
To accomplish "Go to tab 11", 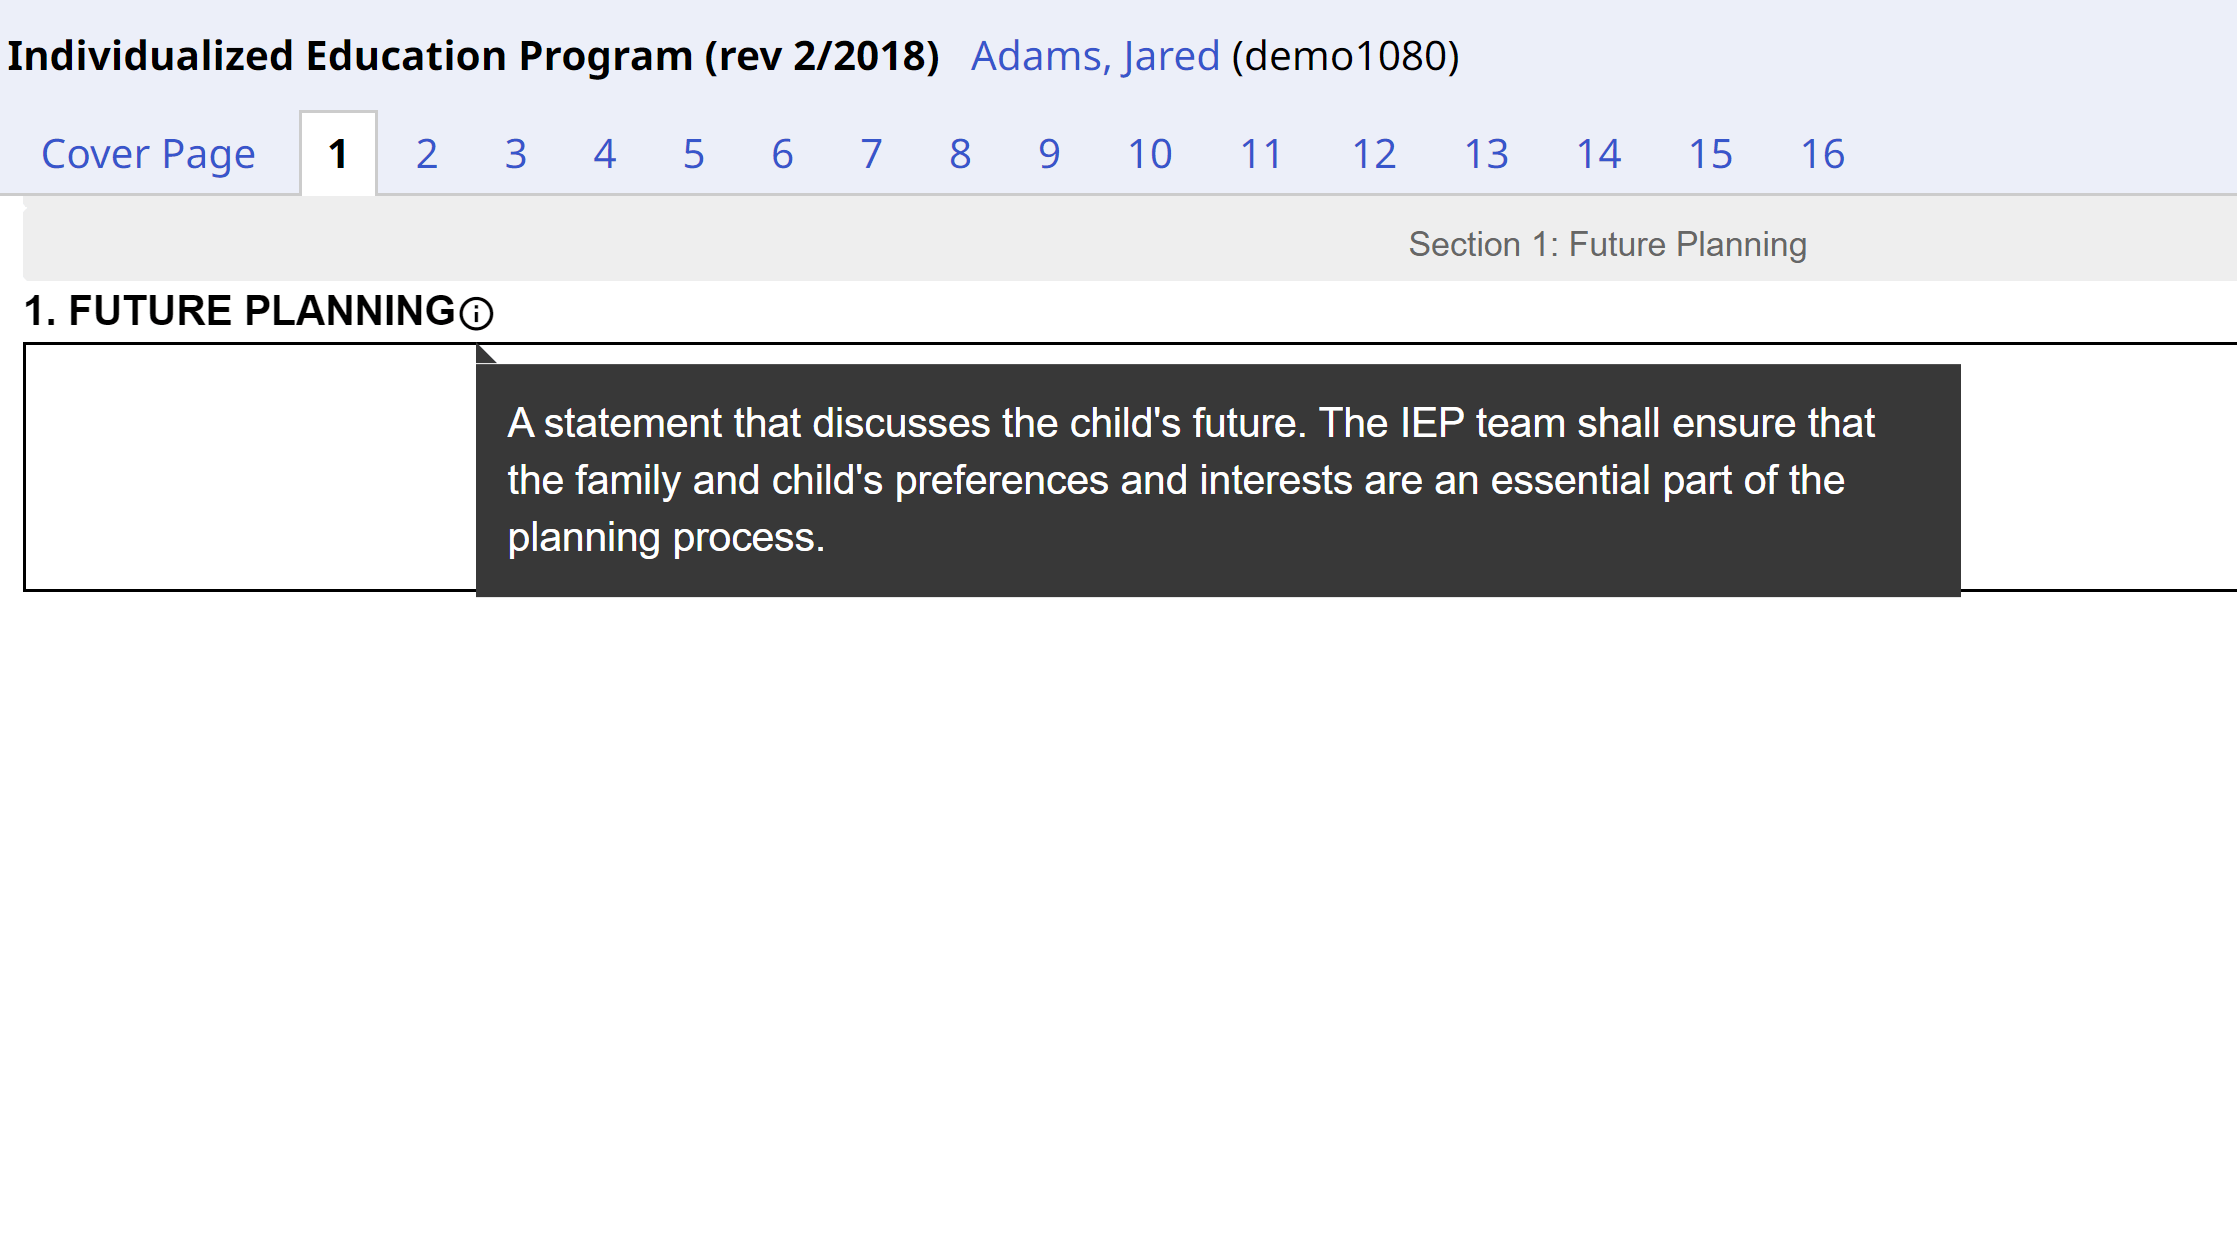I will tap(1262, 154).
